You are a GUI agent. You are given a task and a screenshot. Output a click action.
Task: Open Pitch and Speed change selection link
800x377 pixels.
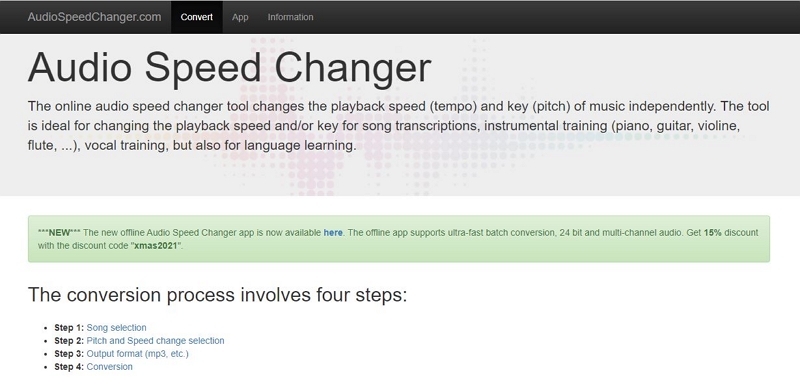tap(155, 341)
